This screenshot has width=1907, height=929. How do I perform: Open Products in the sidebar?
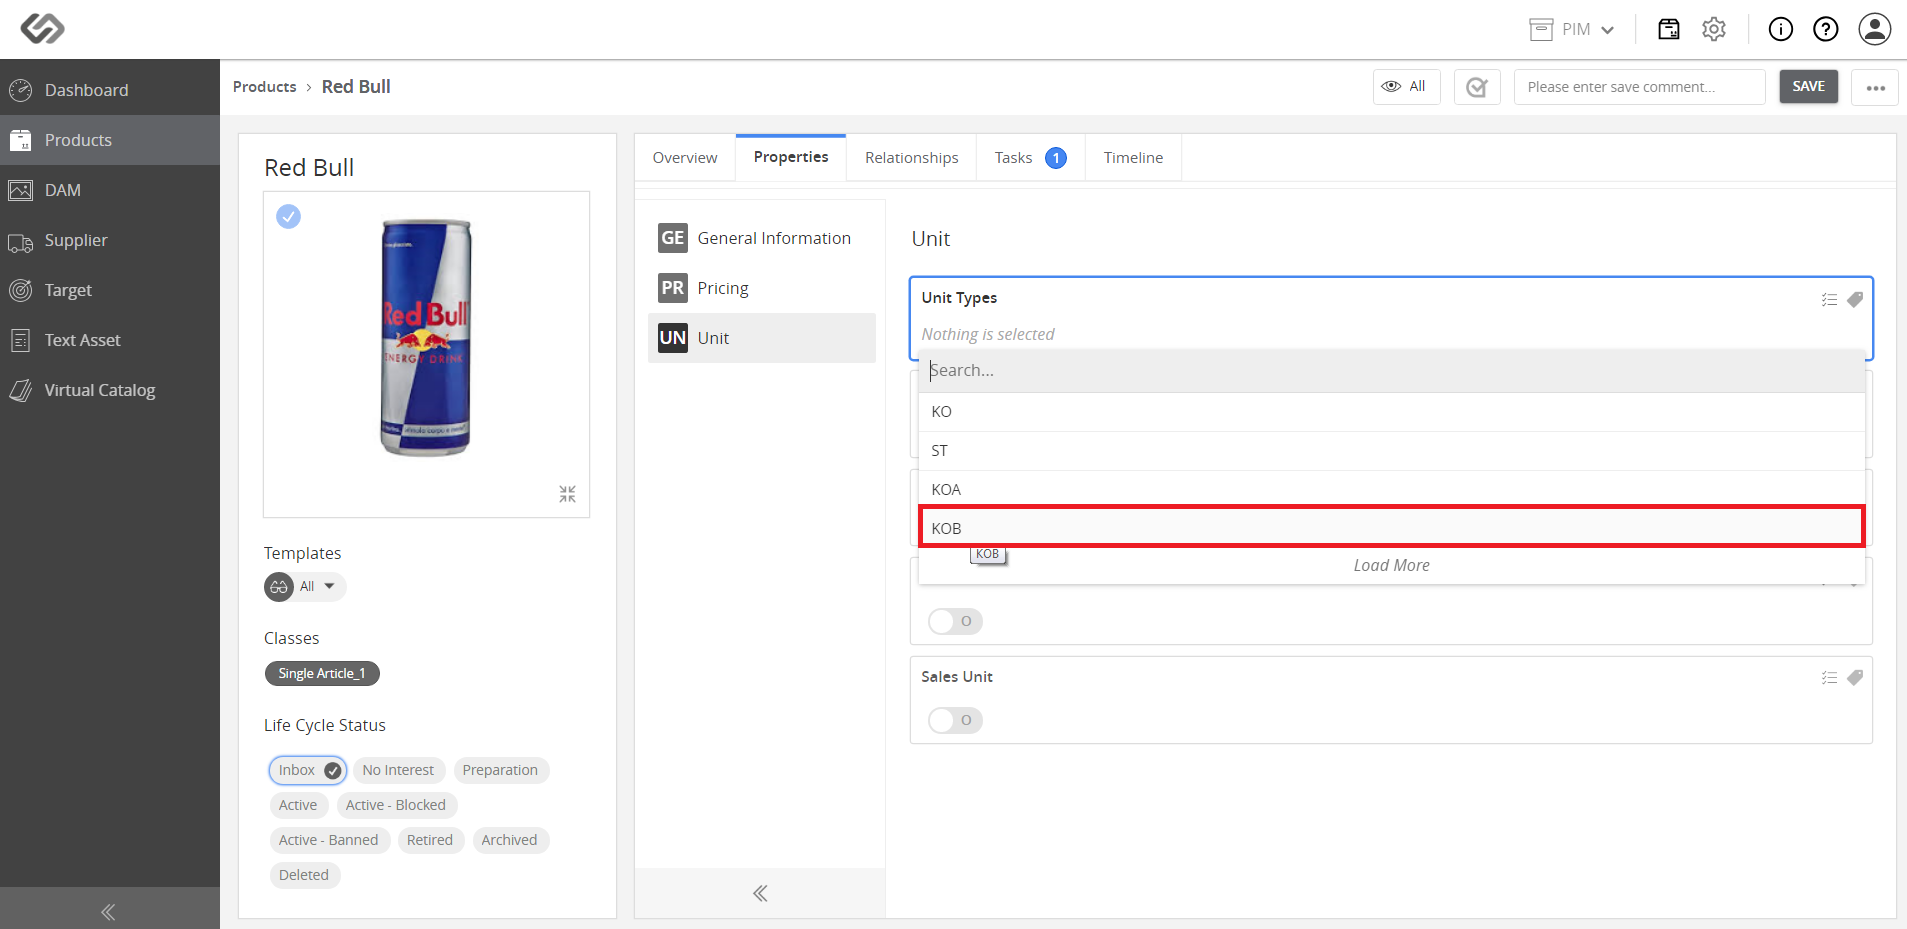[110, 140]
